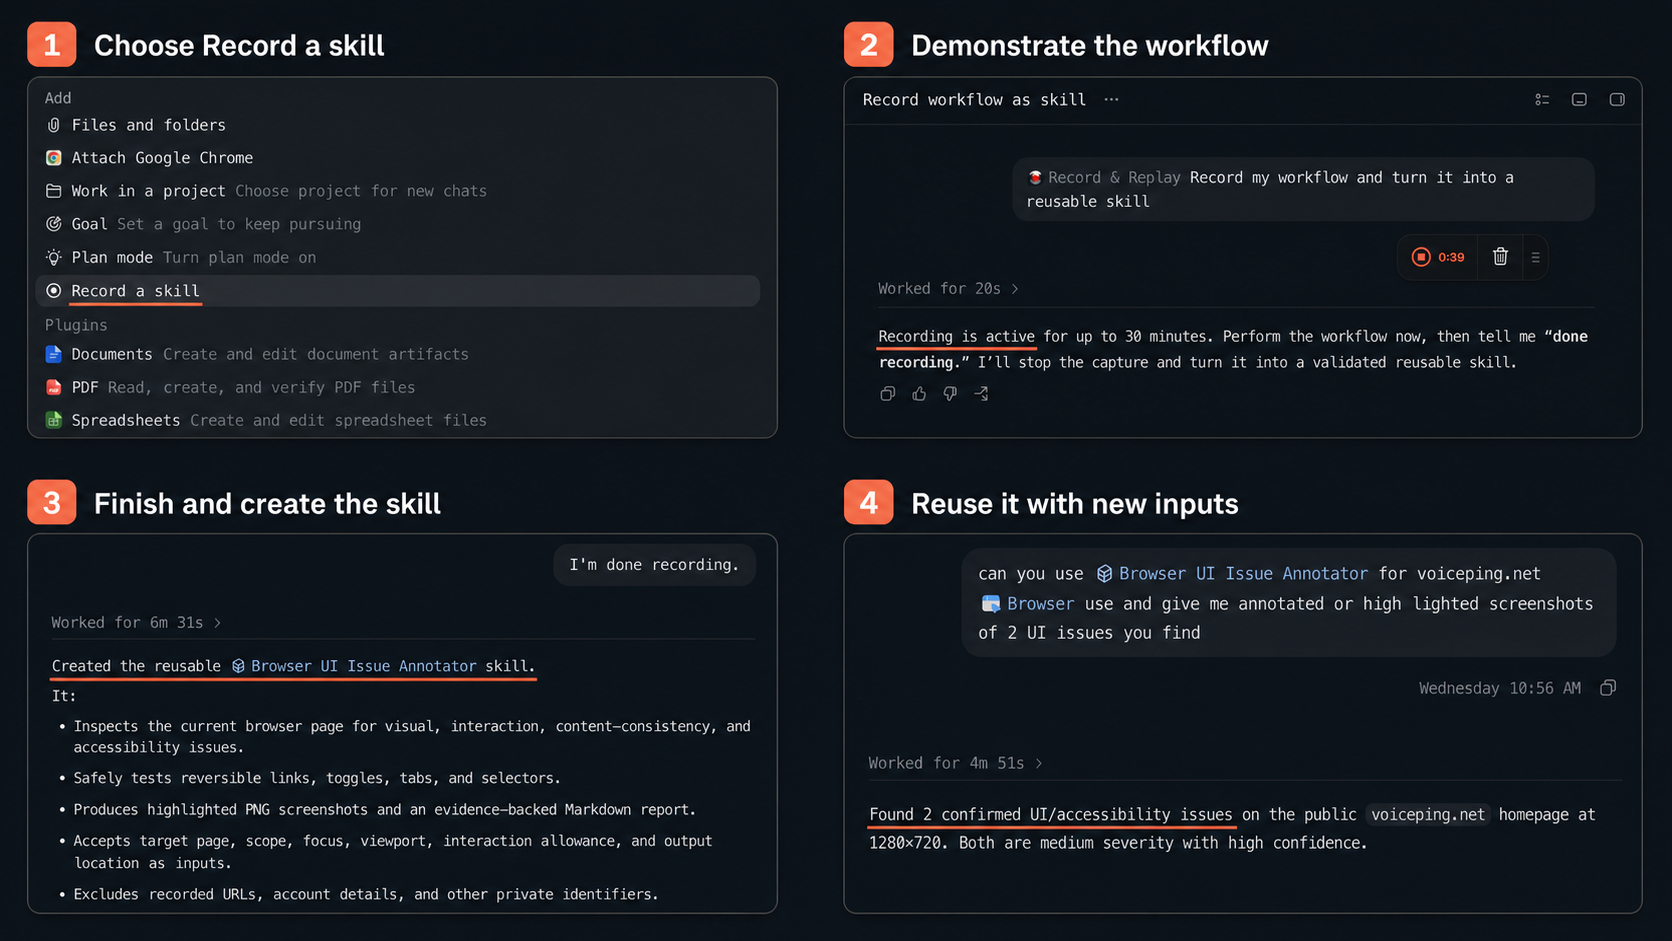Stop the recording with the red stop button
This screenshot has width=1672, height=941.
pos(1421,257)
